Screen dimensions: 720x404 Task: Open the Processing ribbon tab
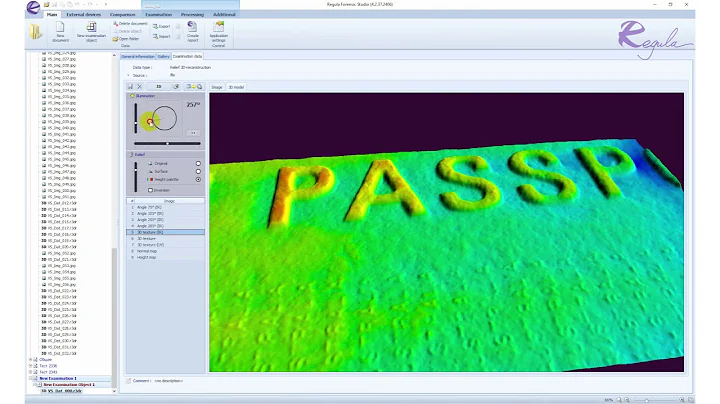point(192,15)
